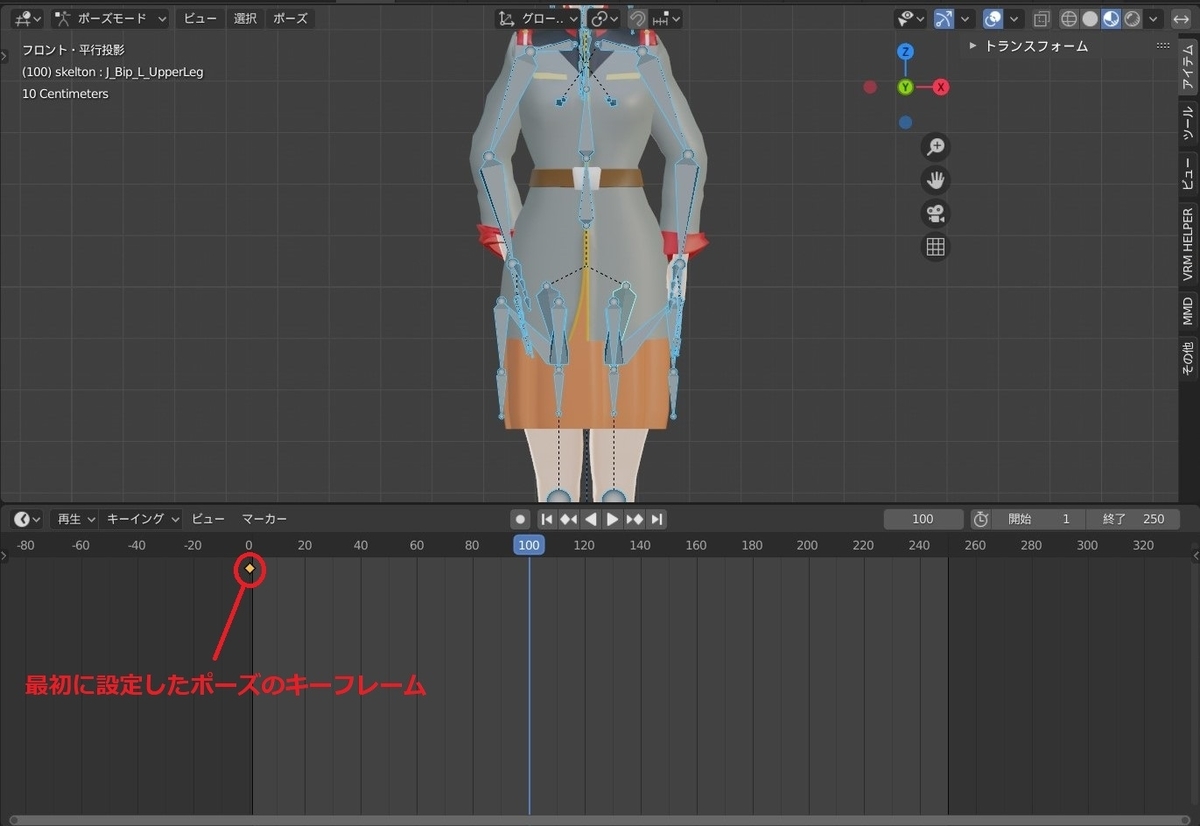Image resolution: width=1200 pixels, height=826 pixels.
Task: Toggle snapping magnet icon
Action: [637, 18]
